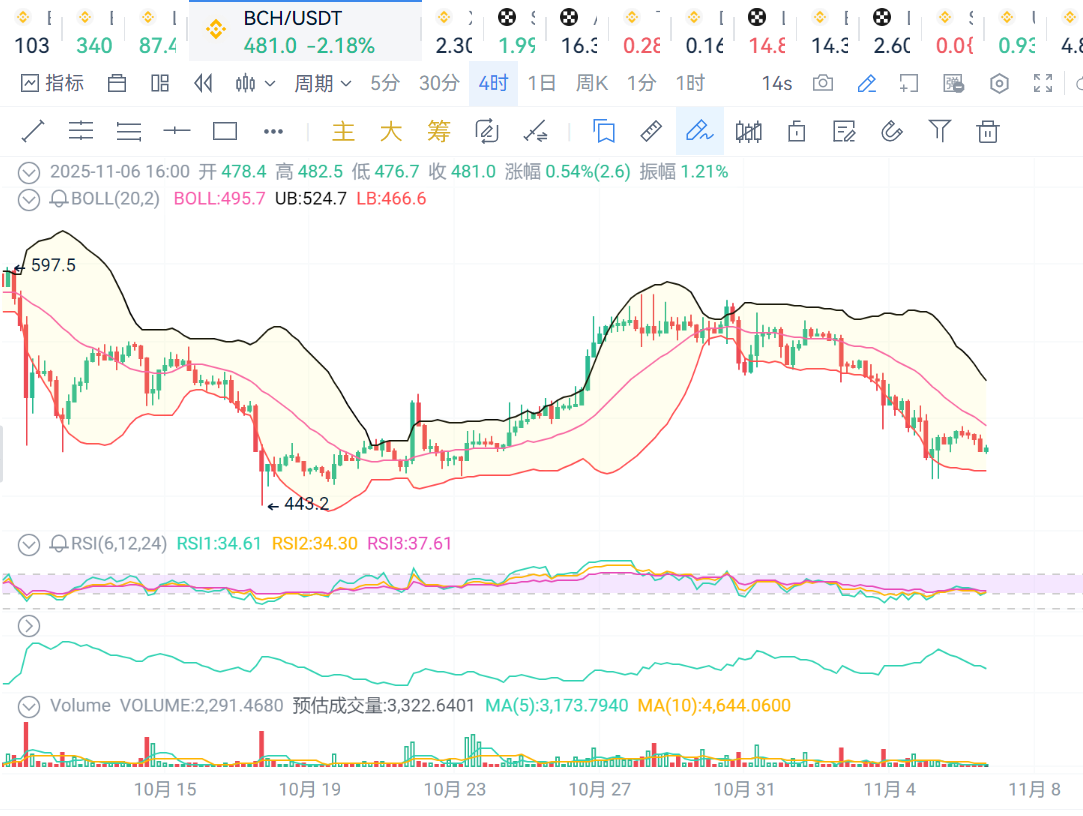Click the 主 main-force indicator button
The height and width of the screenshot is (816, 1083).
343,131
